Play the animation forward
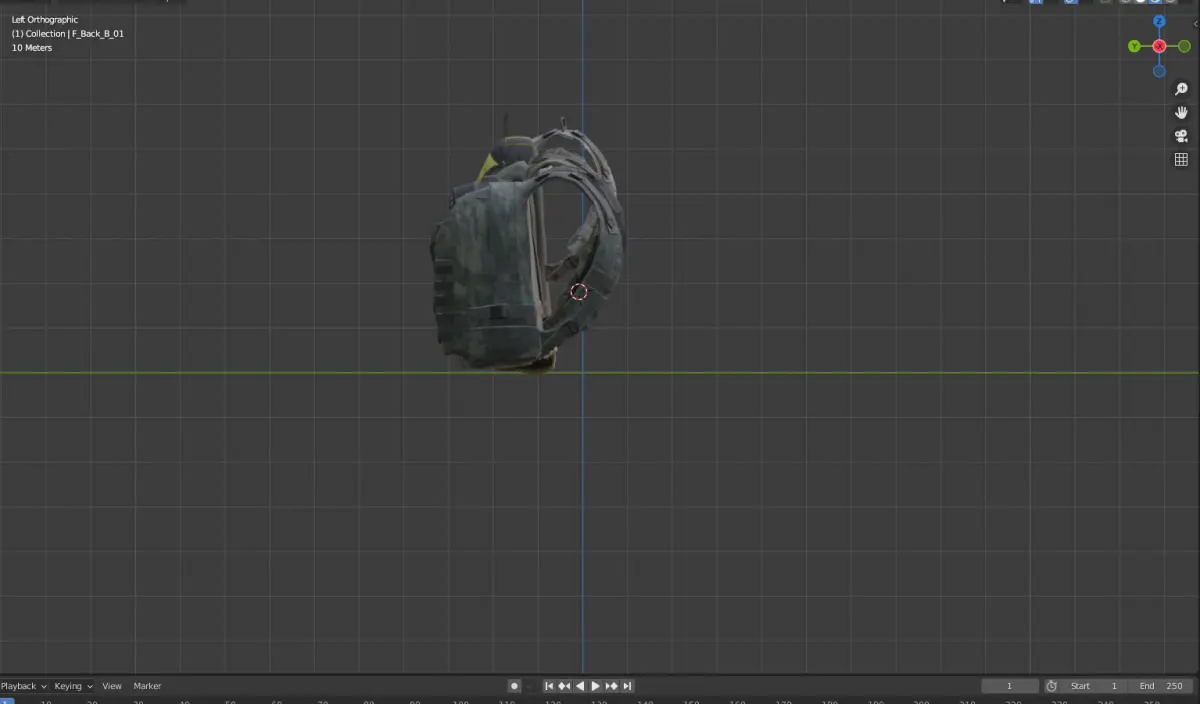 [x=596, y=686]
